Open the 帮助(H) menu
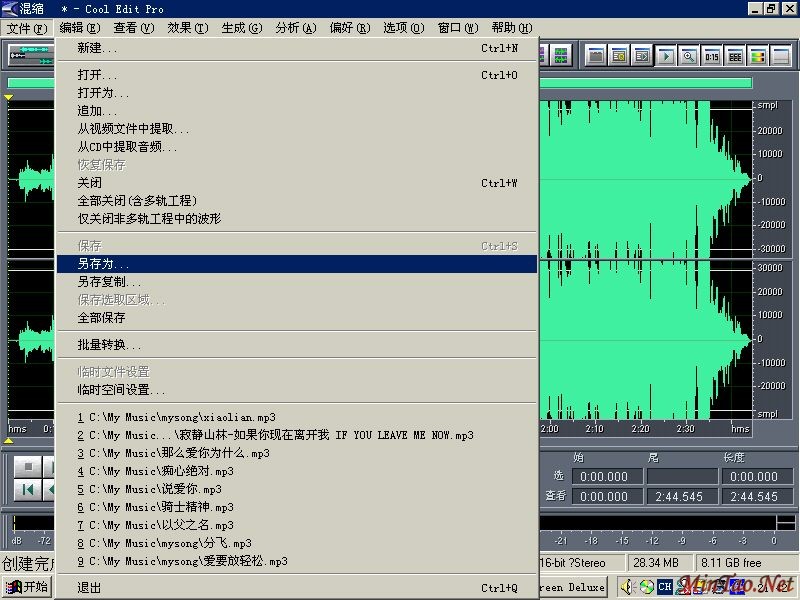Screen dimensions: 800x600 [x=511, y=28]
